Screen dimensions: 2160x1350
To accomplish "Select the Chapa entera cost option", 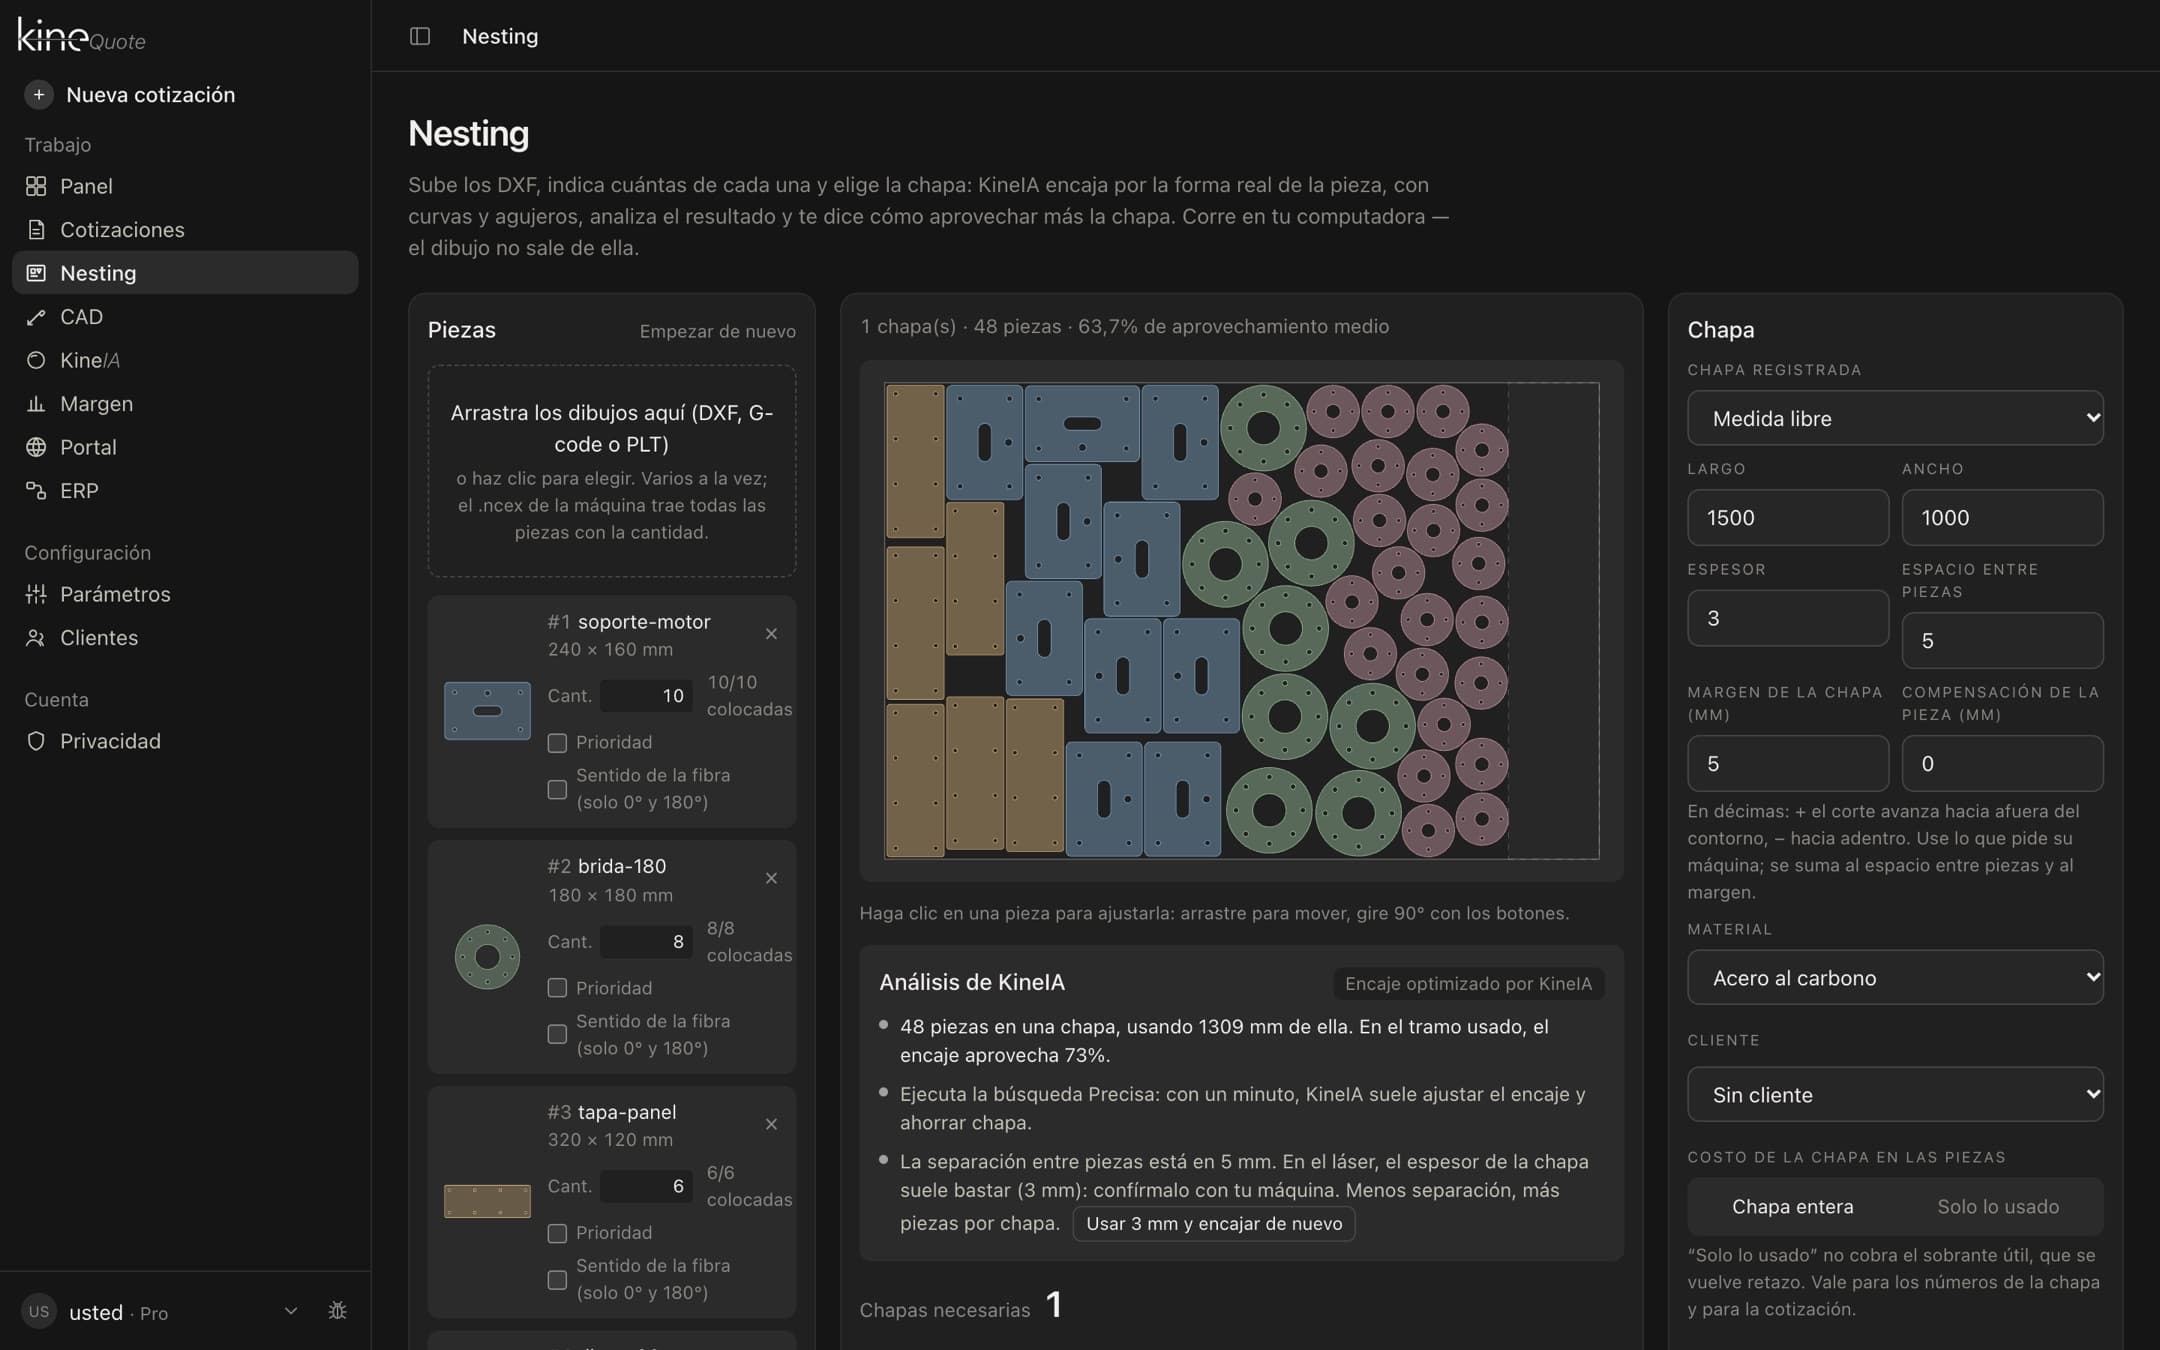I will tap(1792, 1206).
